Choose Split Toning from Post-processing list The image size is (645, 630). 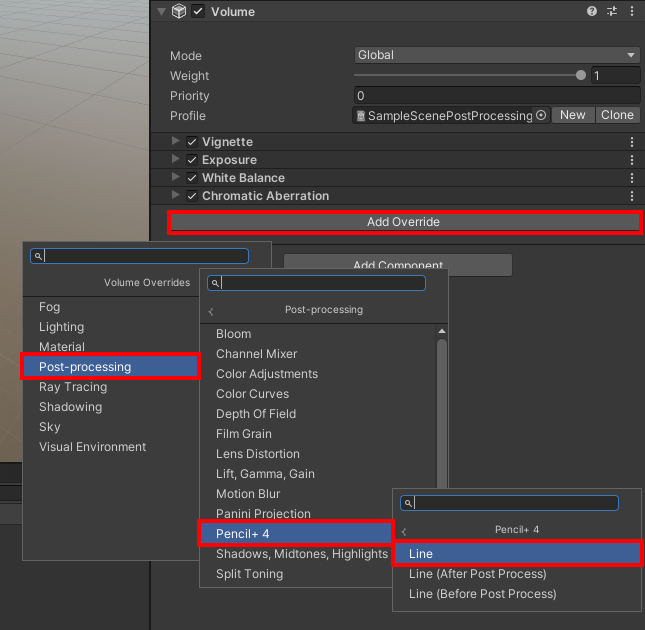[296, 574]
